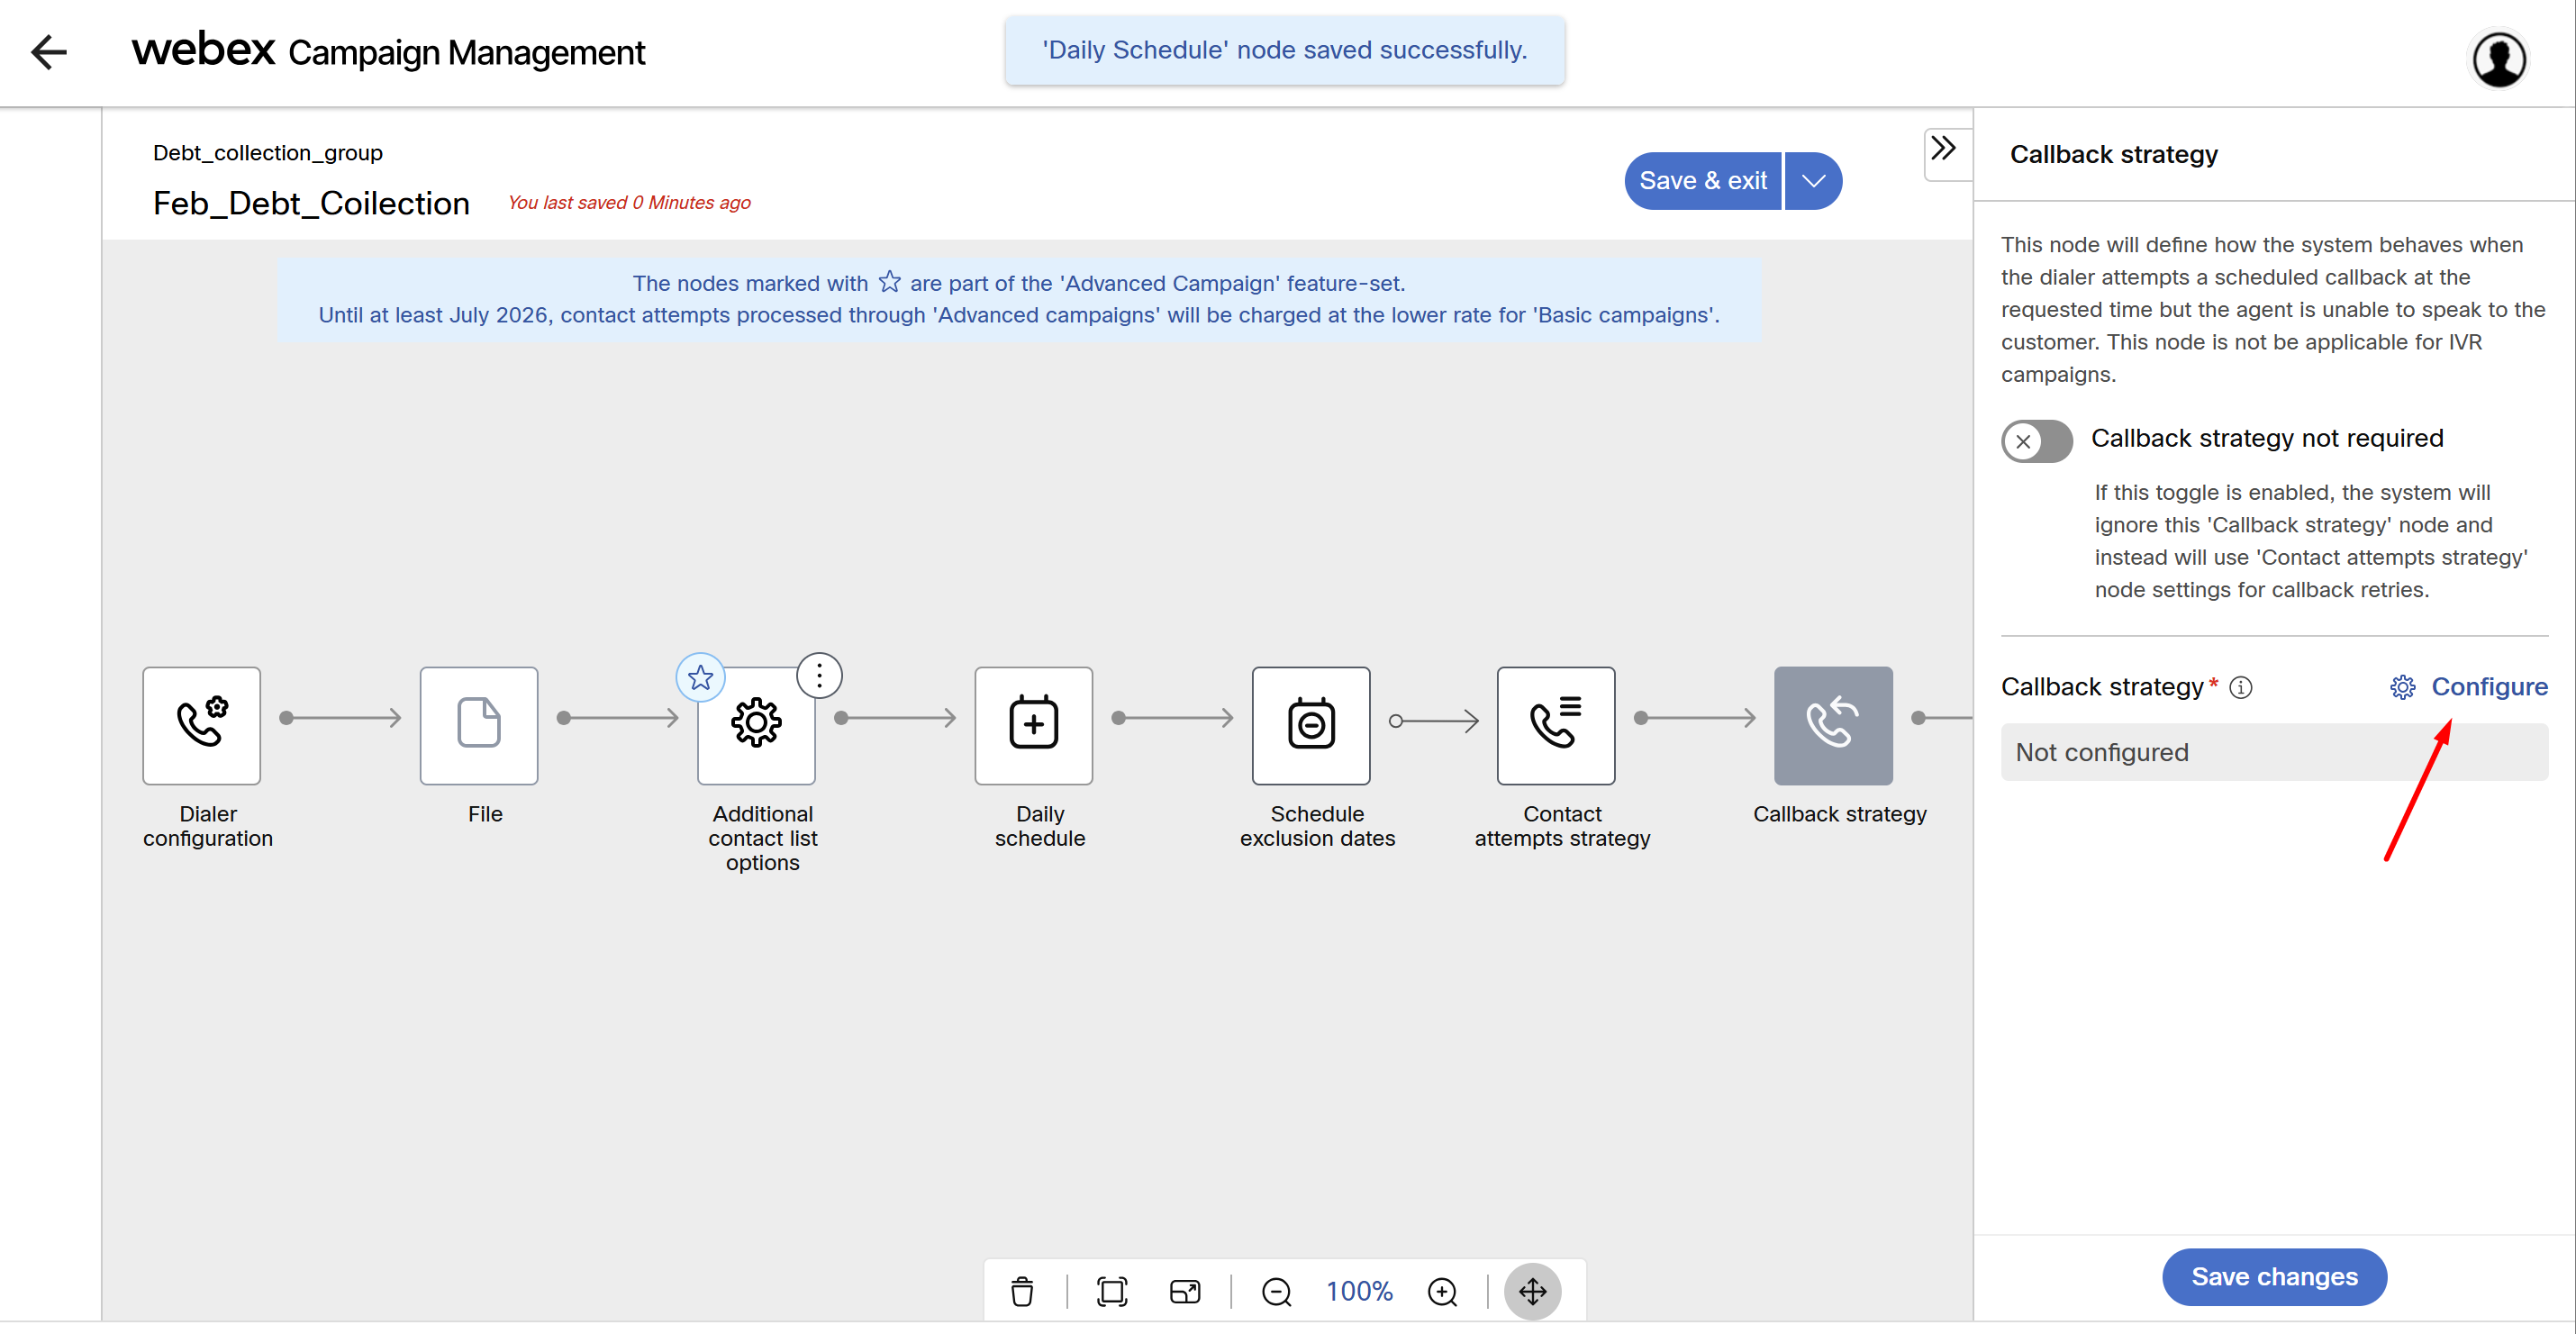
Task: Collapse the Callback strategy side panel
Action: (x=1943, y=149)
